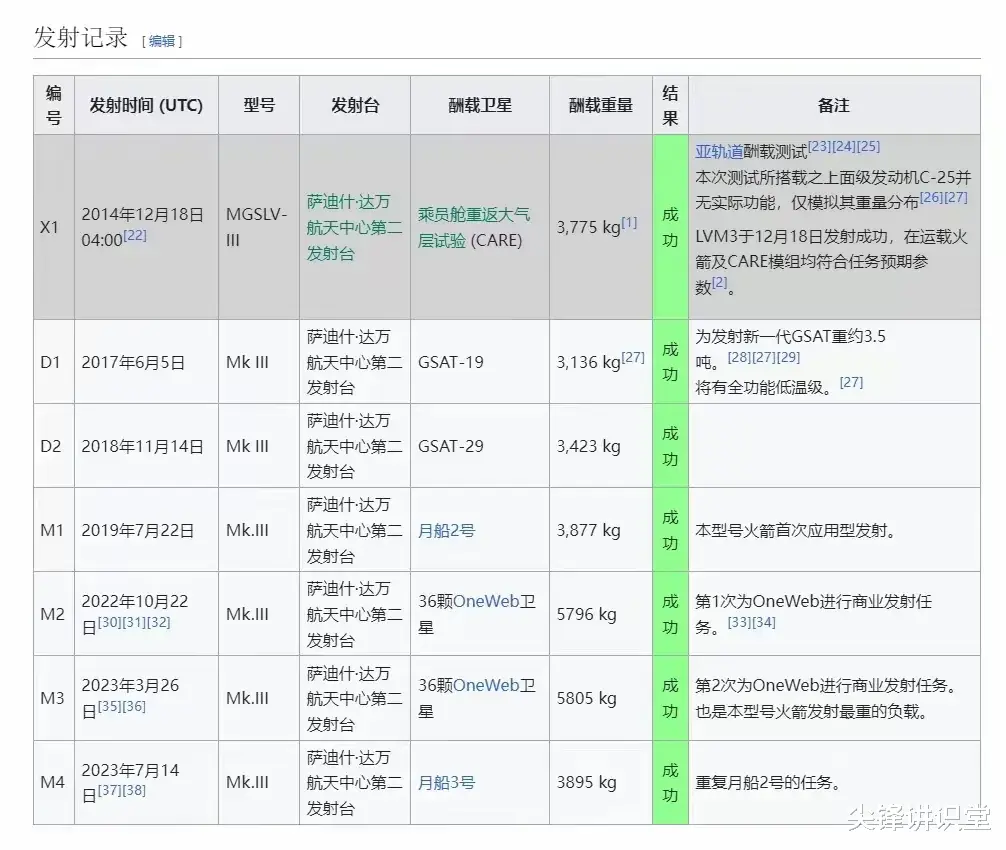Select the M3 row number cell
This screenshot has width=1006, height=850.
point(54,698)
